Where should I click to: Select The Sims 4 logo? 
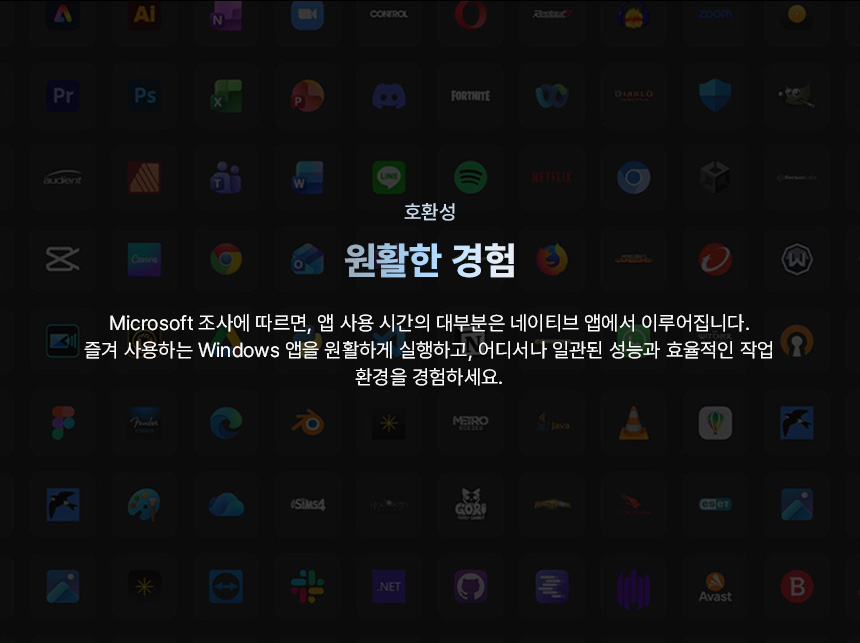pyautogui.click(x=307, y=504)
